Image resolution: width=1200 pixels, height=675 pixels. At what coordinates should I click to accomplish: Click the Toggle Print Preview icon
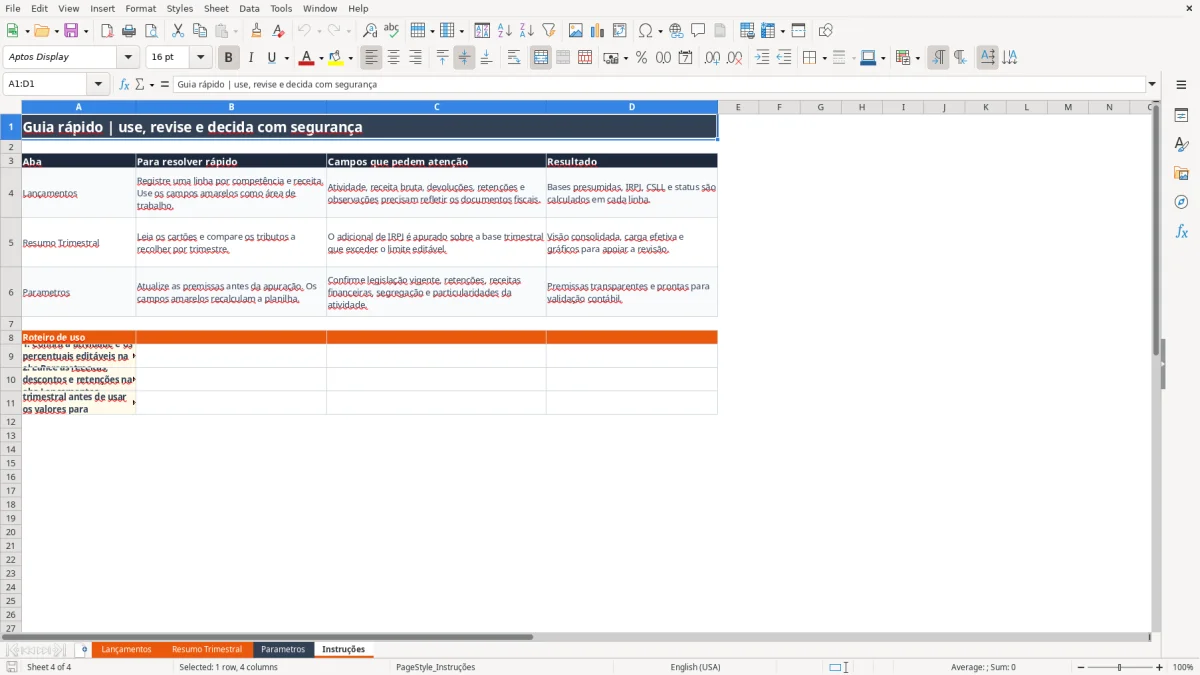(151, 31)
